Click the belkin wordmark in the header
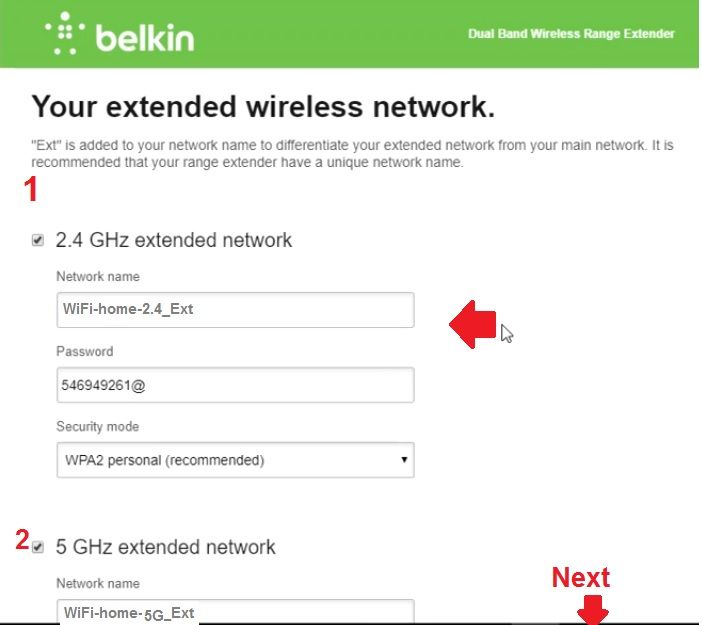This screenshot has height=625, width=702. (x=144, y=37)
